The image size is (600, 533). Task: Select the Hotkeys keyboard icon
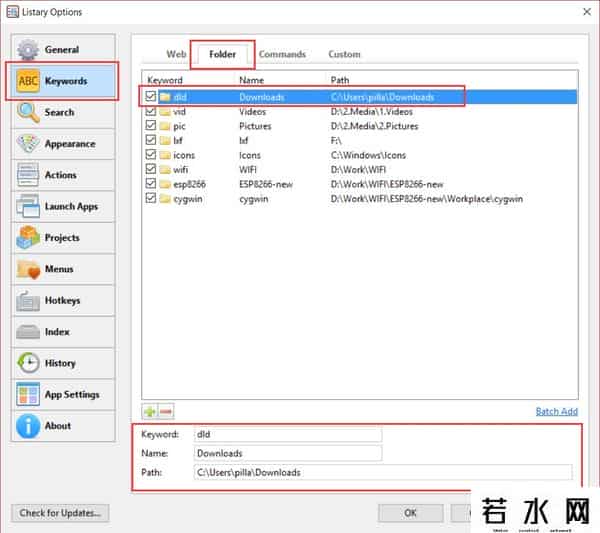tap(28, 301)
